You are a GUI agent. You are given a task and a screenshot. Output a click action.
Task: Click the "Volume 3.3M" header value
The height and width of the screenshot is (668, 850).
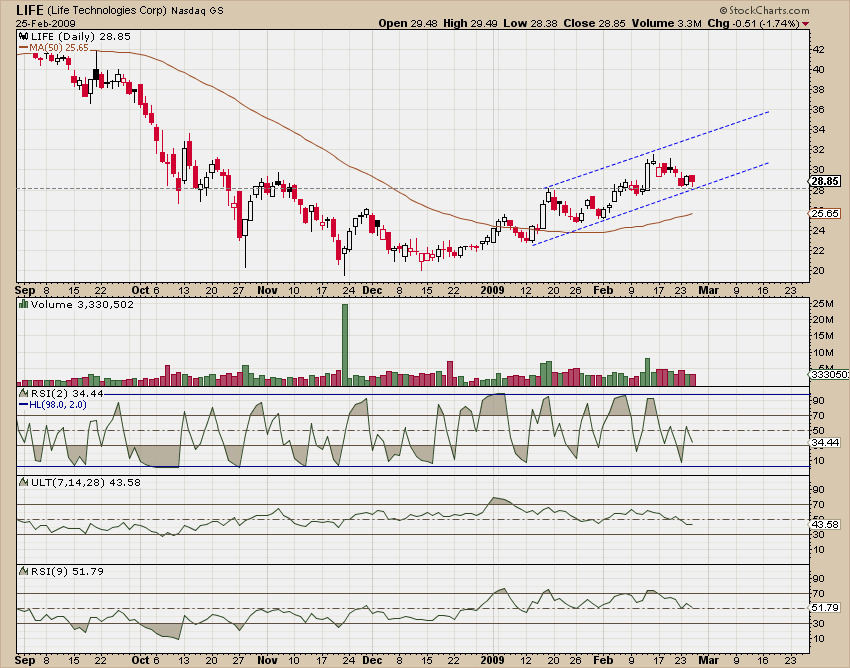(666, 23)
